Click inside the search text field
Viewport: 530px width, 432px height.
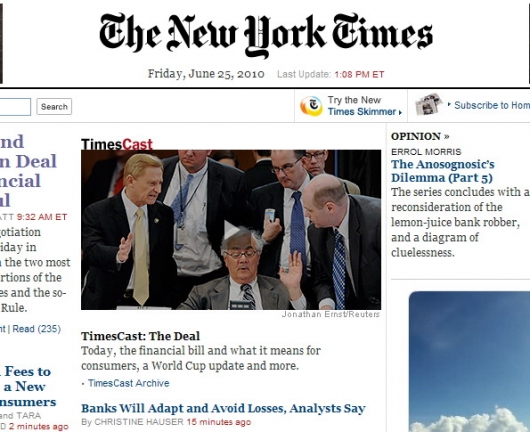point(15,106)
